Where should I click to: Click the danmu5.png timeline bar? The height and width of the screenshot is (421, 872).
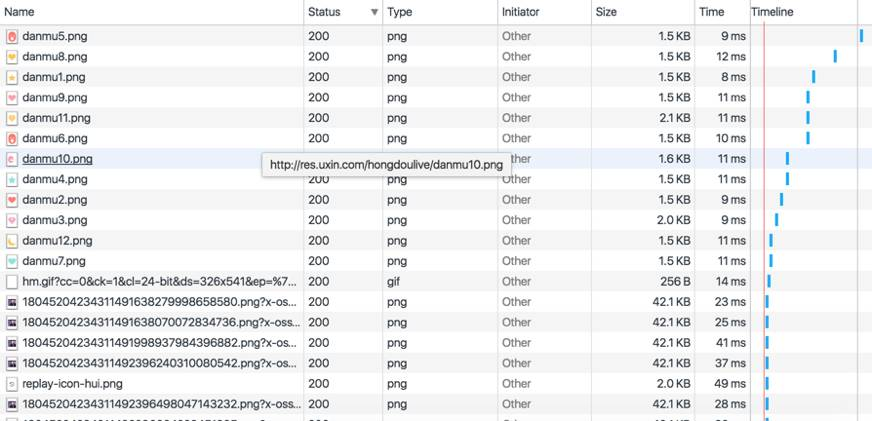pyautogui.click(x=861, y=36)
